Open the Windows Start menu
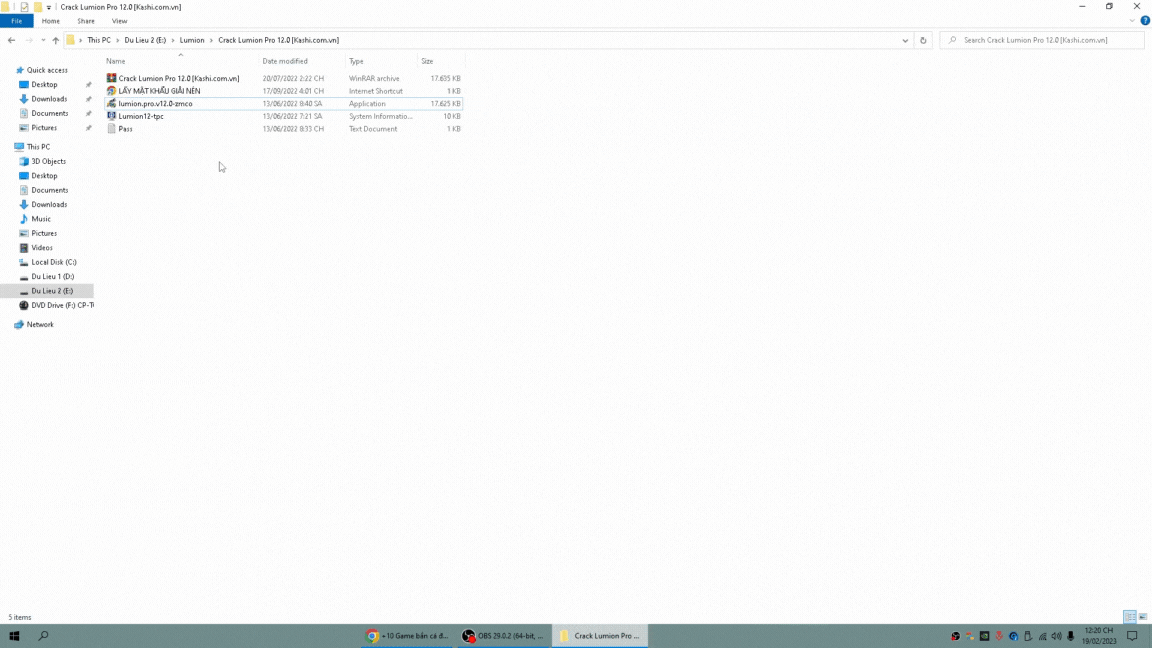Screen dimensions: 1152x648 pos(14,636)
